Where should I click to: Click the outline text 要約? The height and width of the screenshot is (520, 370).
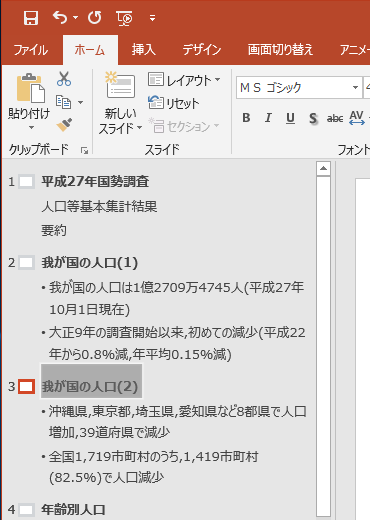pos(54,230)
